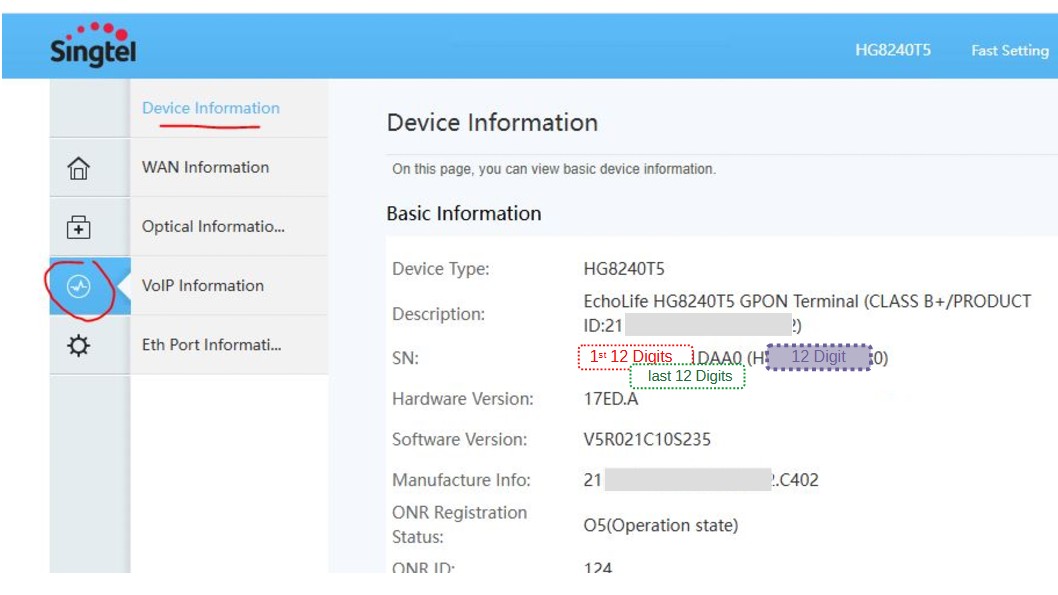Open the Home sidebar icon
Image resolution: width=1058 pixels, height=595 pixels.
coord(78,168)
